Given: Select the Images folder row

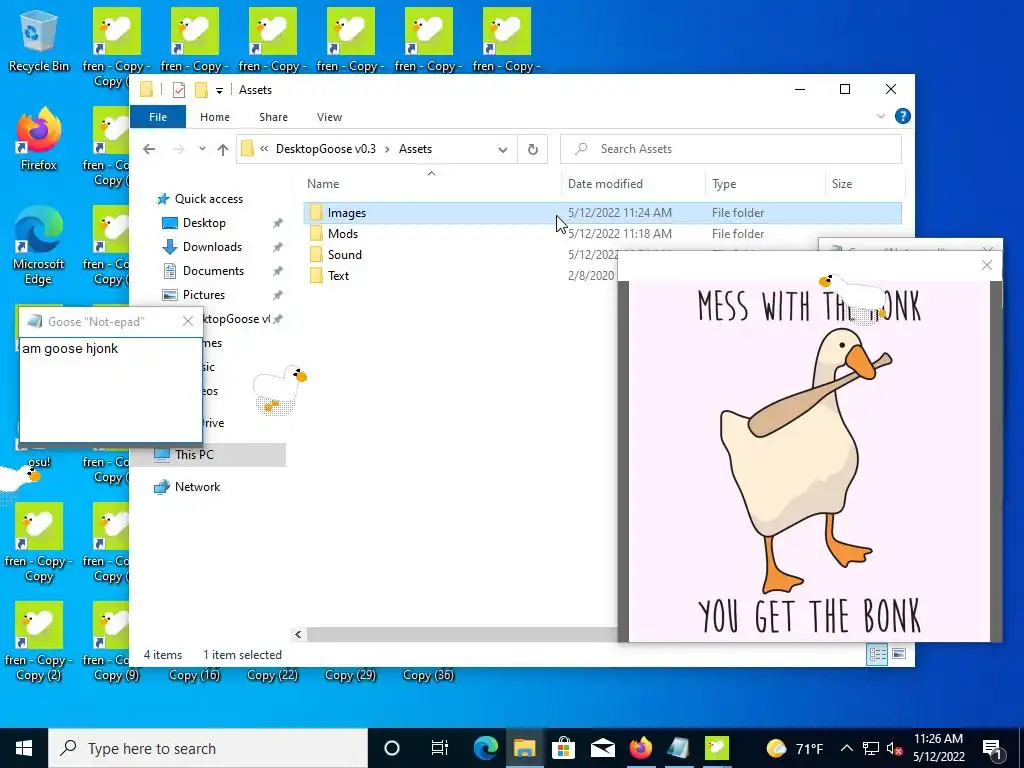Looking at the screenshot, I should pyautogui.click(x=602, y=213).
